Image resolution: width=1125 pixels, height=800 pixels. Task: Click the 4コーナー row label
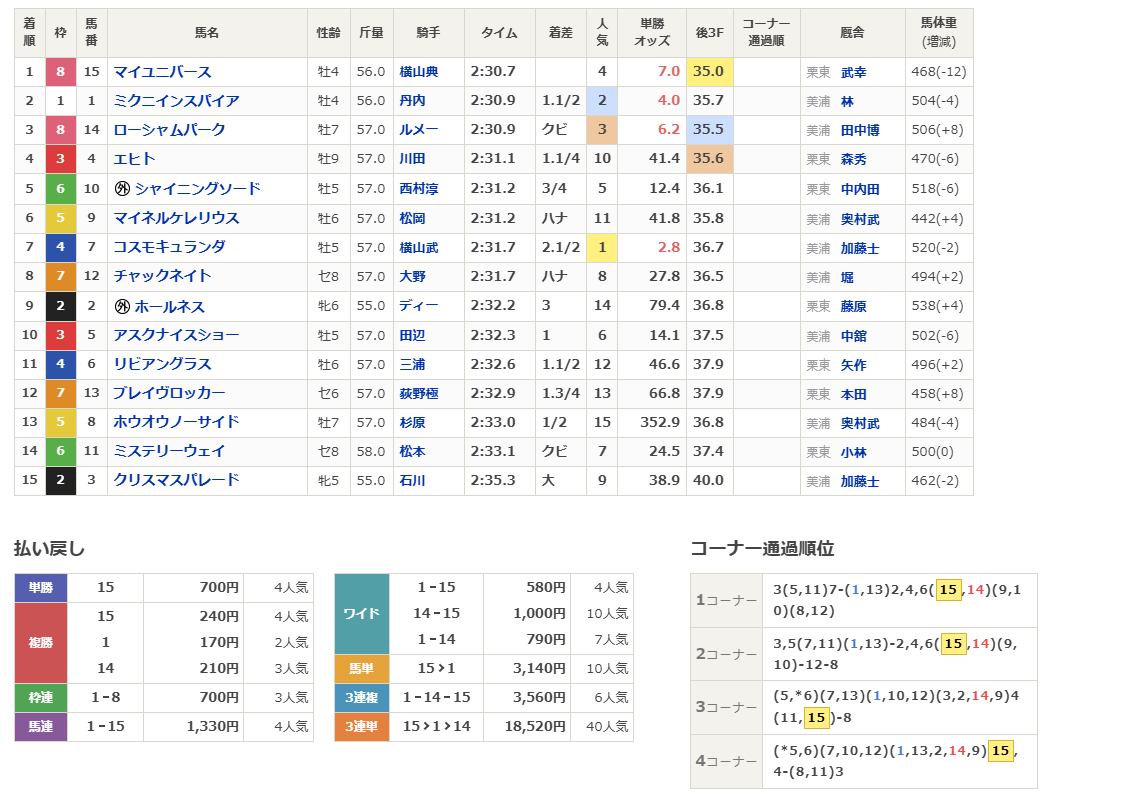(x=726, y=761)
